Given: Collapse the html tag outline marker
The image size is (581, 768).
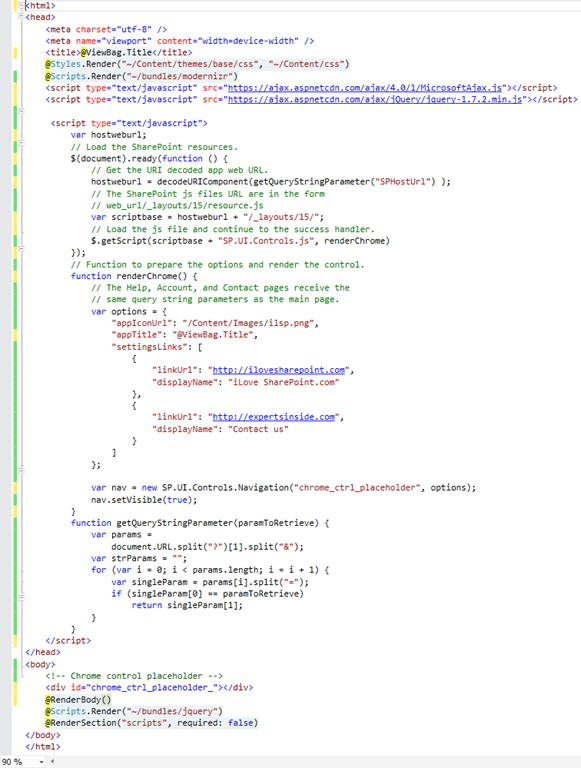Looking at the screenshot, I should pos(21,5).
